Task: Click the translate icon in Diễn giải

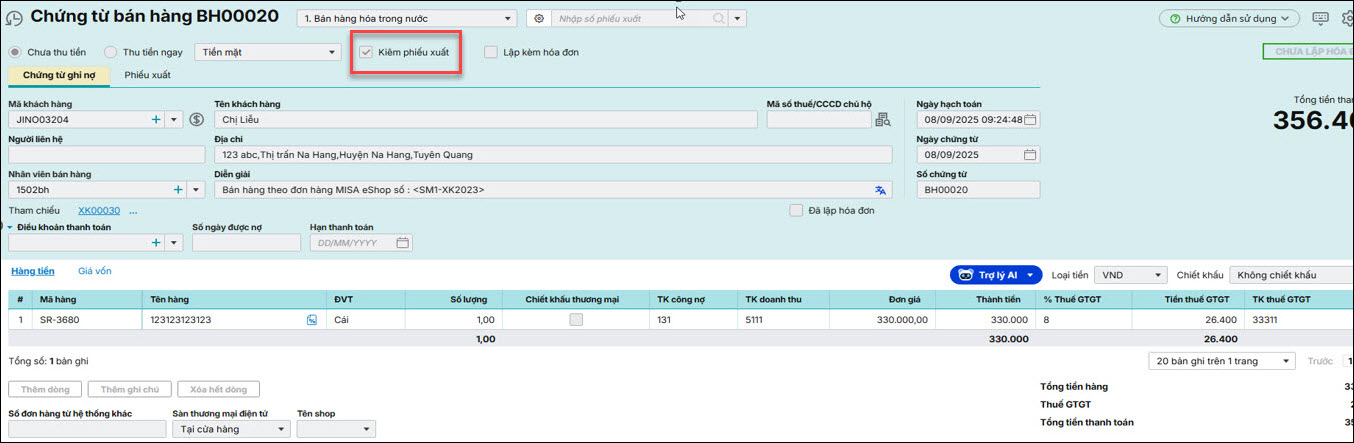Action: [x=880, y=190]
